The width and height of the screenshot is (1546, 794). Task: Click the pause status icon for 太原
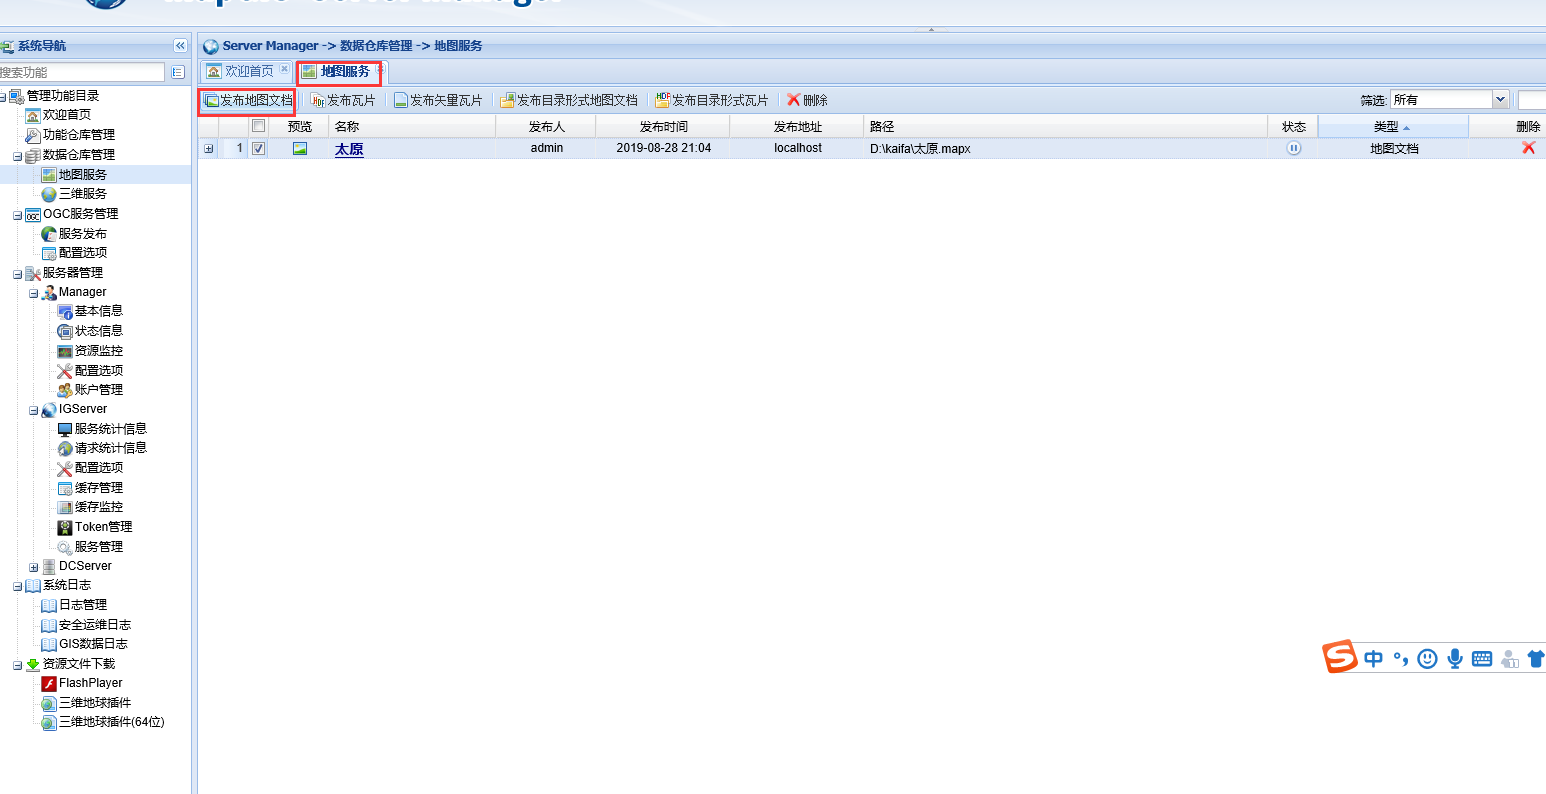click(x=1293, y=148)
